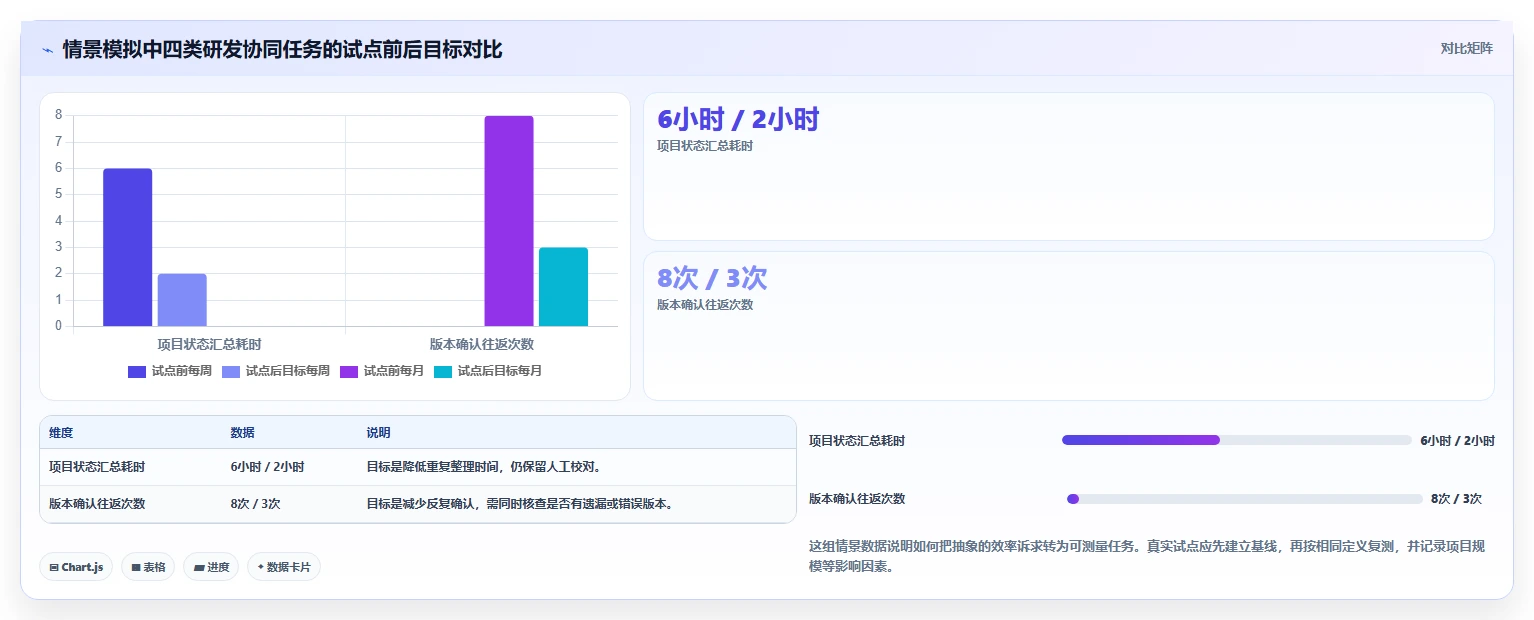Click the note starting 目标是降低重复整理时间

pos(483,467)
